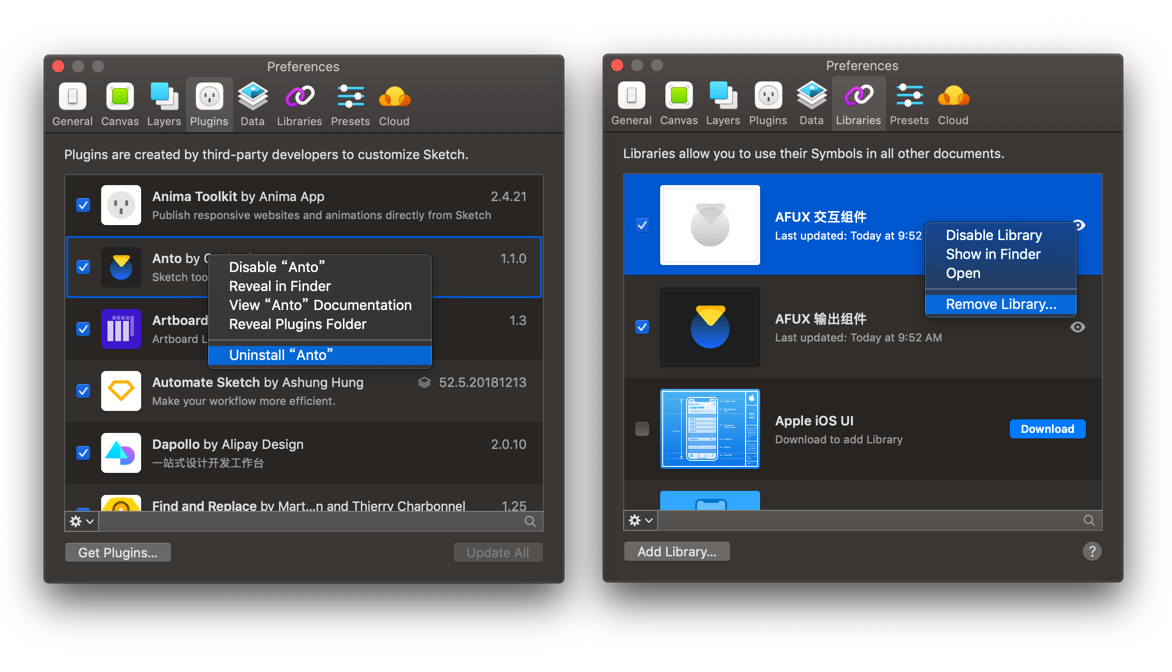Select Automate Sketch by Ashung Hung row
1172x672 pixels.
click(x=304, y=391)
